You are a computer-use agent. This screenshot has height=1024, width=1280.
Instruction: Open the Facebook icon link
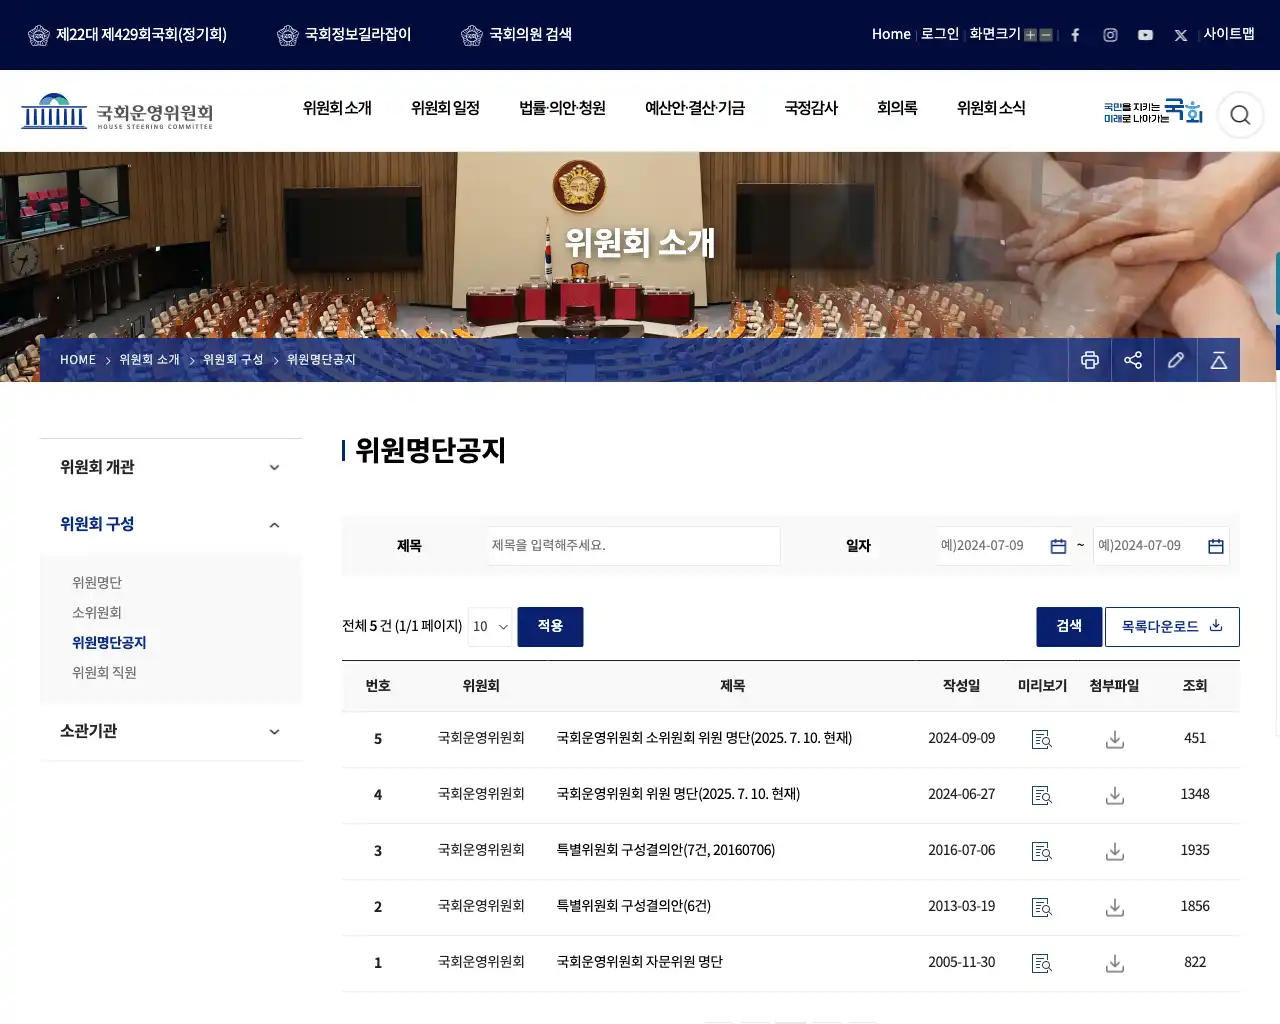1075,35
